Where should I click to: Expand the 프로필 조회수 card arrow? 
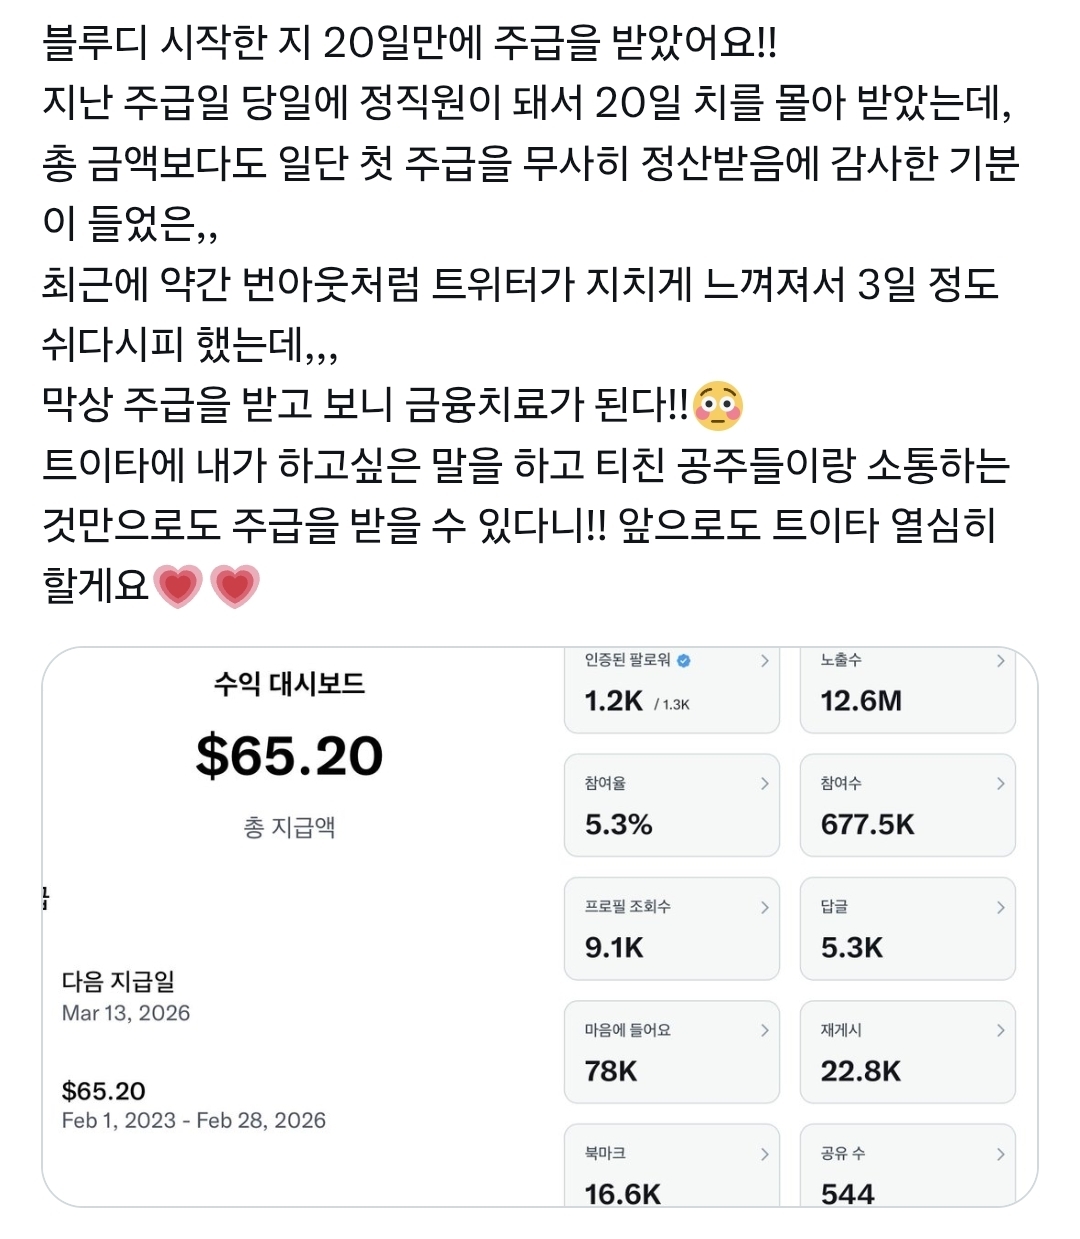764,907
